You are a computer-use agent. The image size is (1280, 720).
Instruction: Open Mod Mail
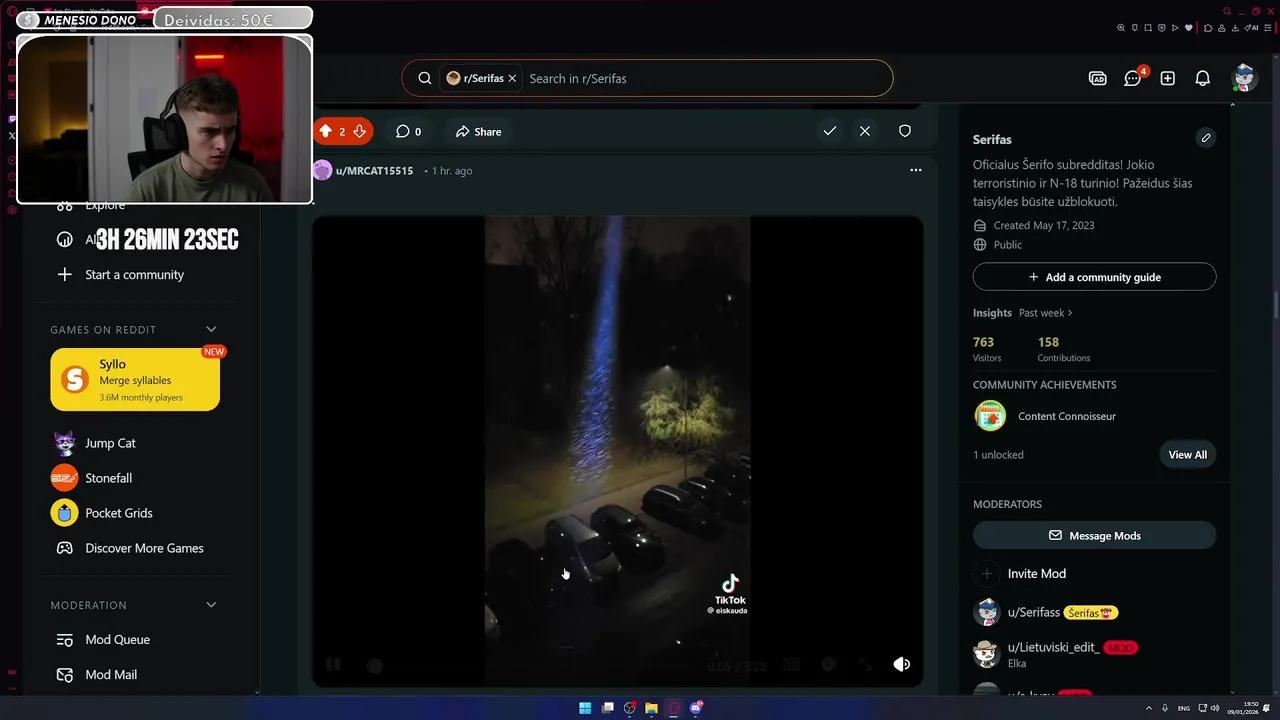coord(111,674)
